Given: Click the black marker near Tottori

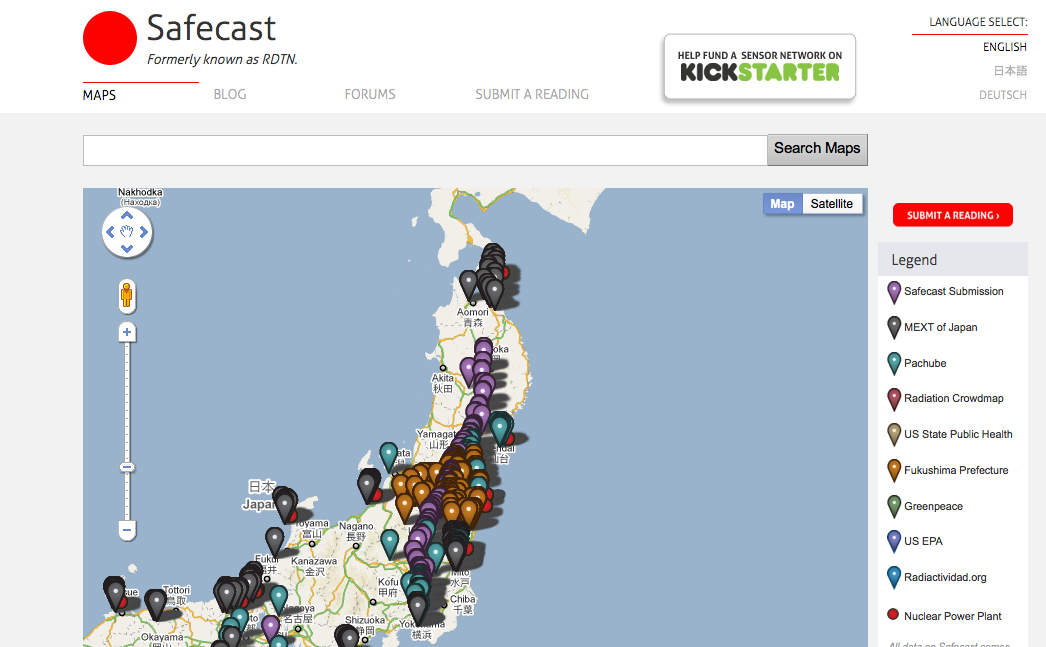Looking at the screenshot, I should tap(156, 602).
